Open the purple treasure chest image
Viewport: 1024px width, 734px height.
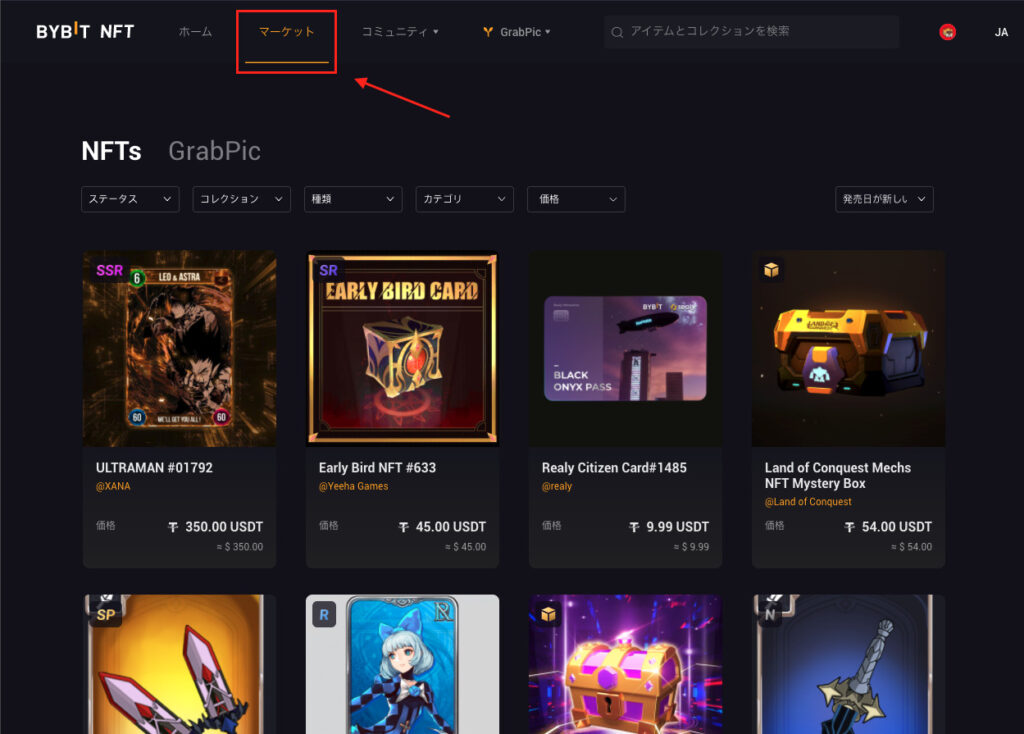pos(626,664)
